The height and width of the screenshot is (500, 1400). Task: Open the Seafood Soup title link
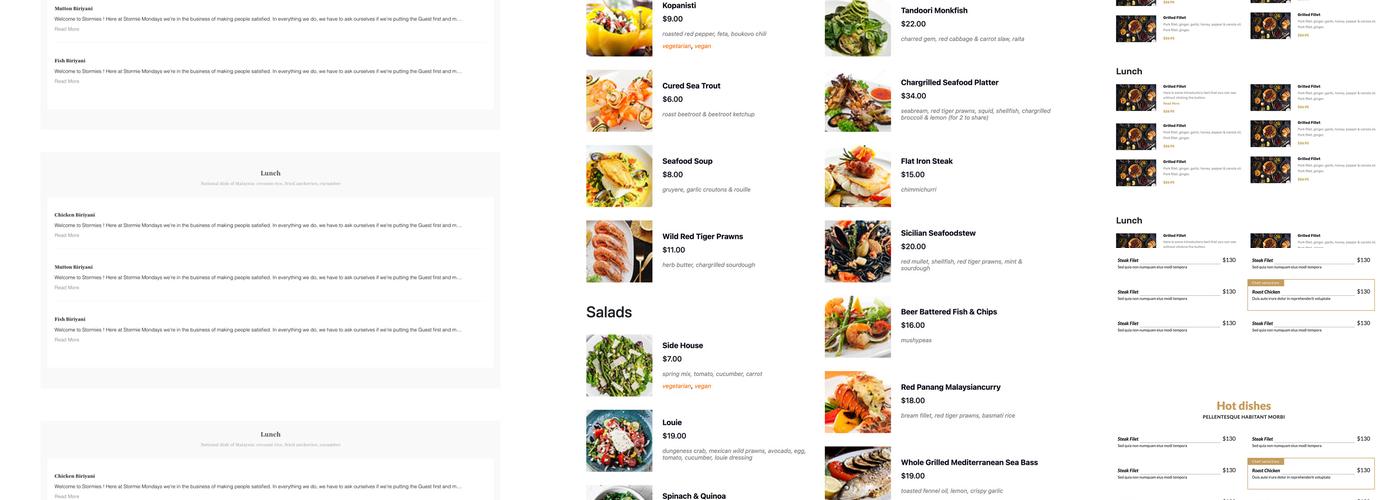(x=687, y=161)
